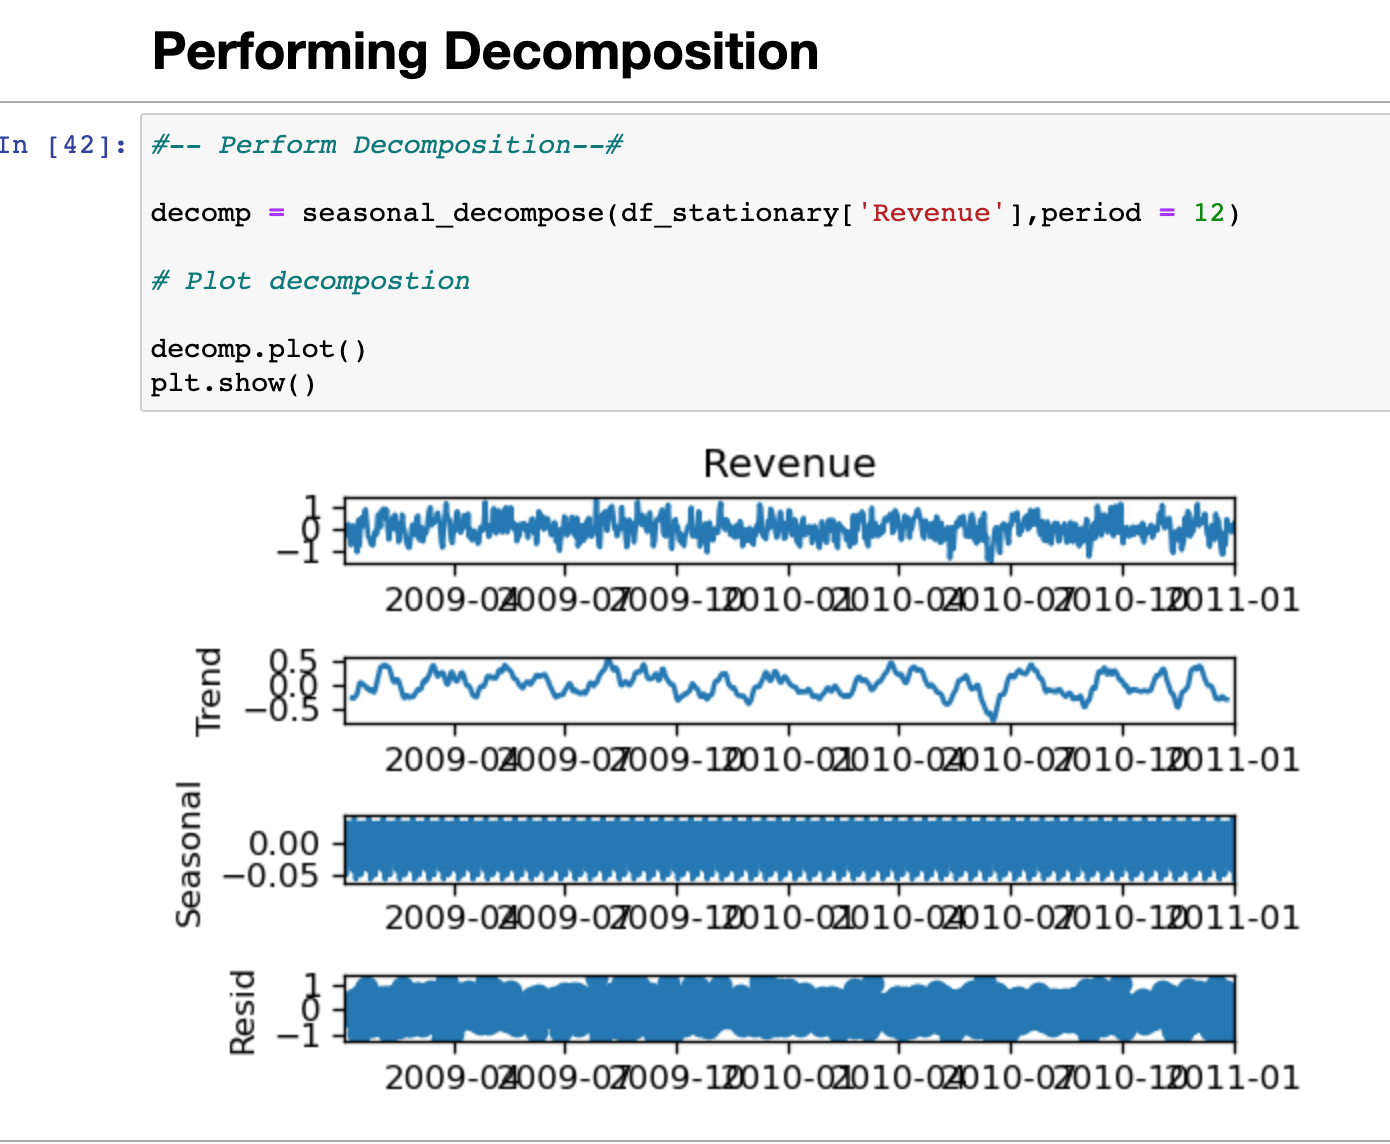Click the 'Revenue' string in the code

coord(931,213)
